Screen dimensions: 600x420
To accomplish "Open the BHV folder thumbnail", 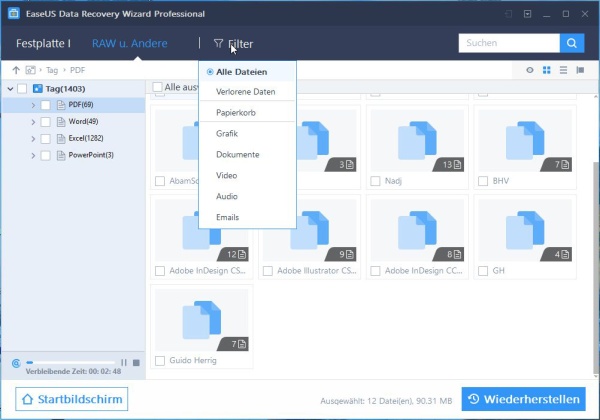I will (x=525, y=141).
